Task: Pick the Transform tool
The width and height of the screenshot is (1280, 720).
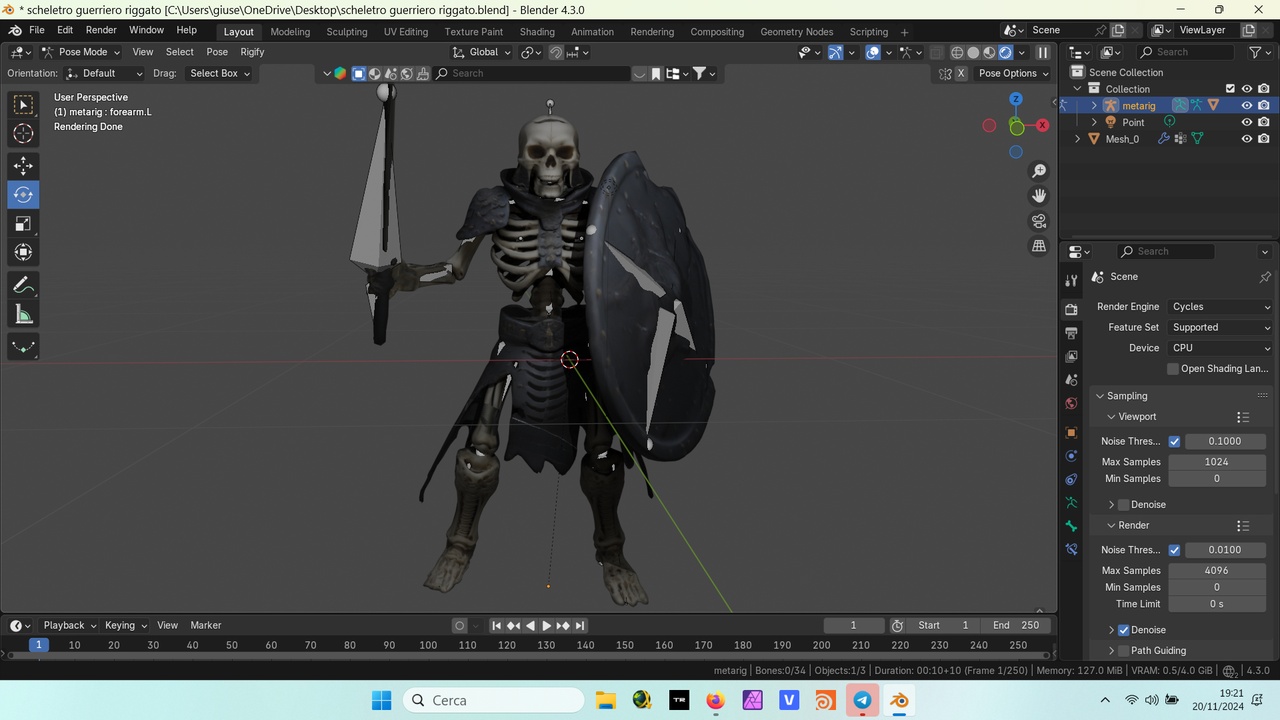Action: pos(23,253)
